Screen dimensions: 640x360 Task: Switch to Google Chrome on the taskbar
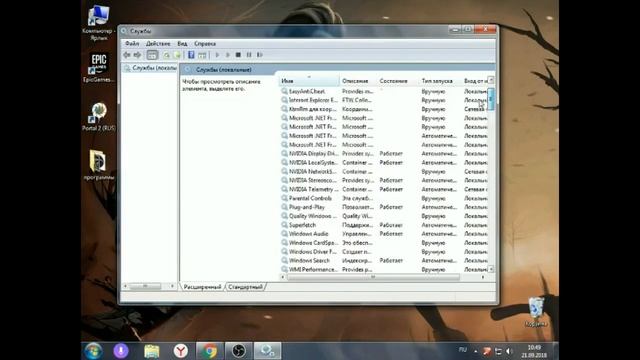pyautogui.click(x=210, y=351)
